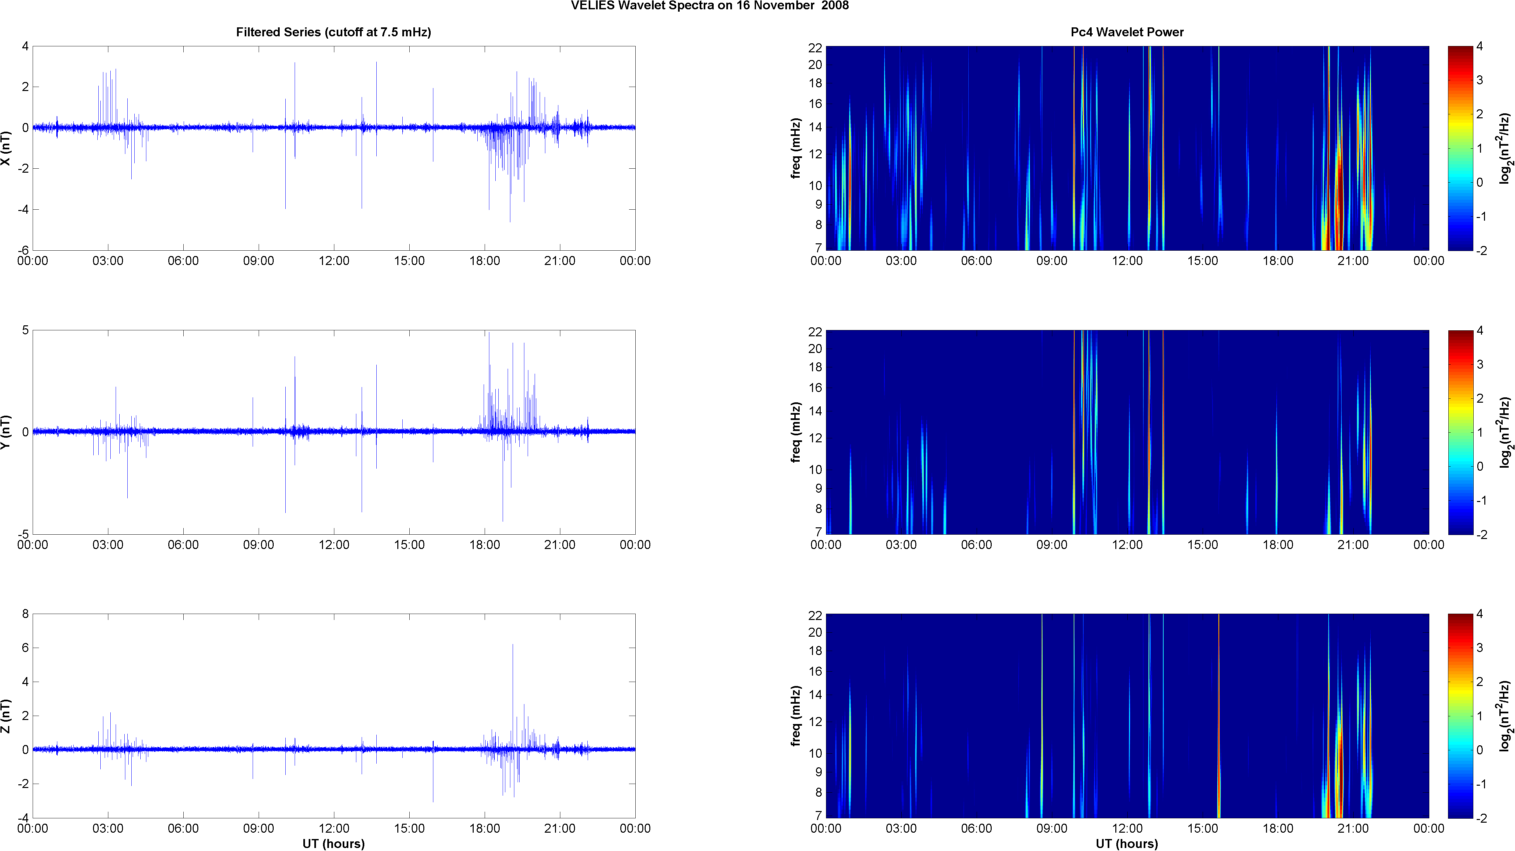Image resolution: width=1515 pixels, height=851 pixels.
Task: Select the top Pc4 wavelet spectrogram
Action: 1127,148
